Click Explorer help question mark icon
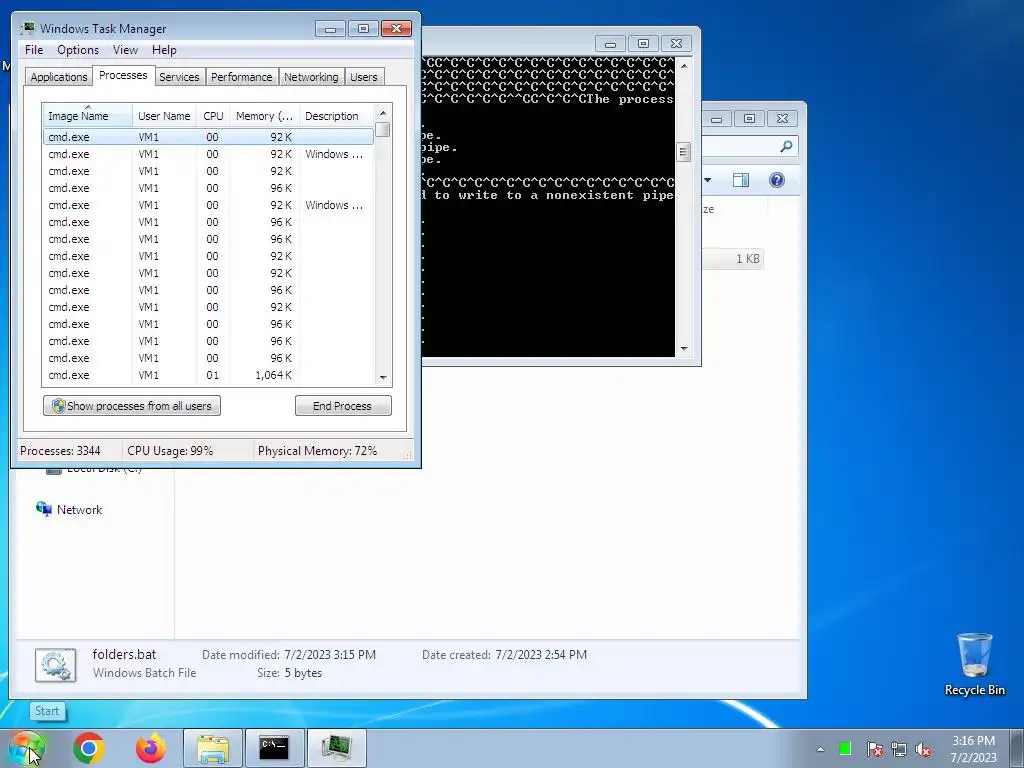 click(776, 180)
